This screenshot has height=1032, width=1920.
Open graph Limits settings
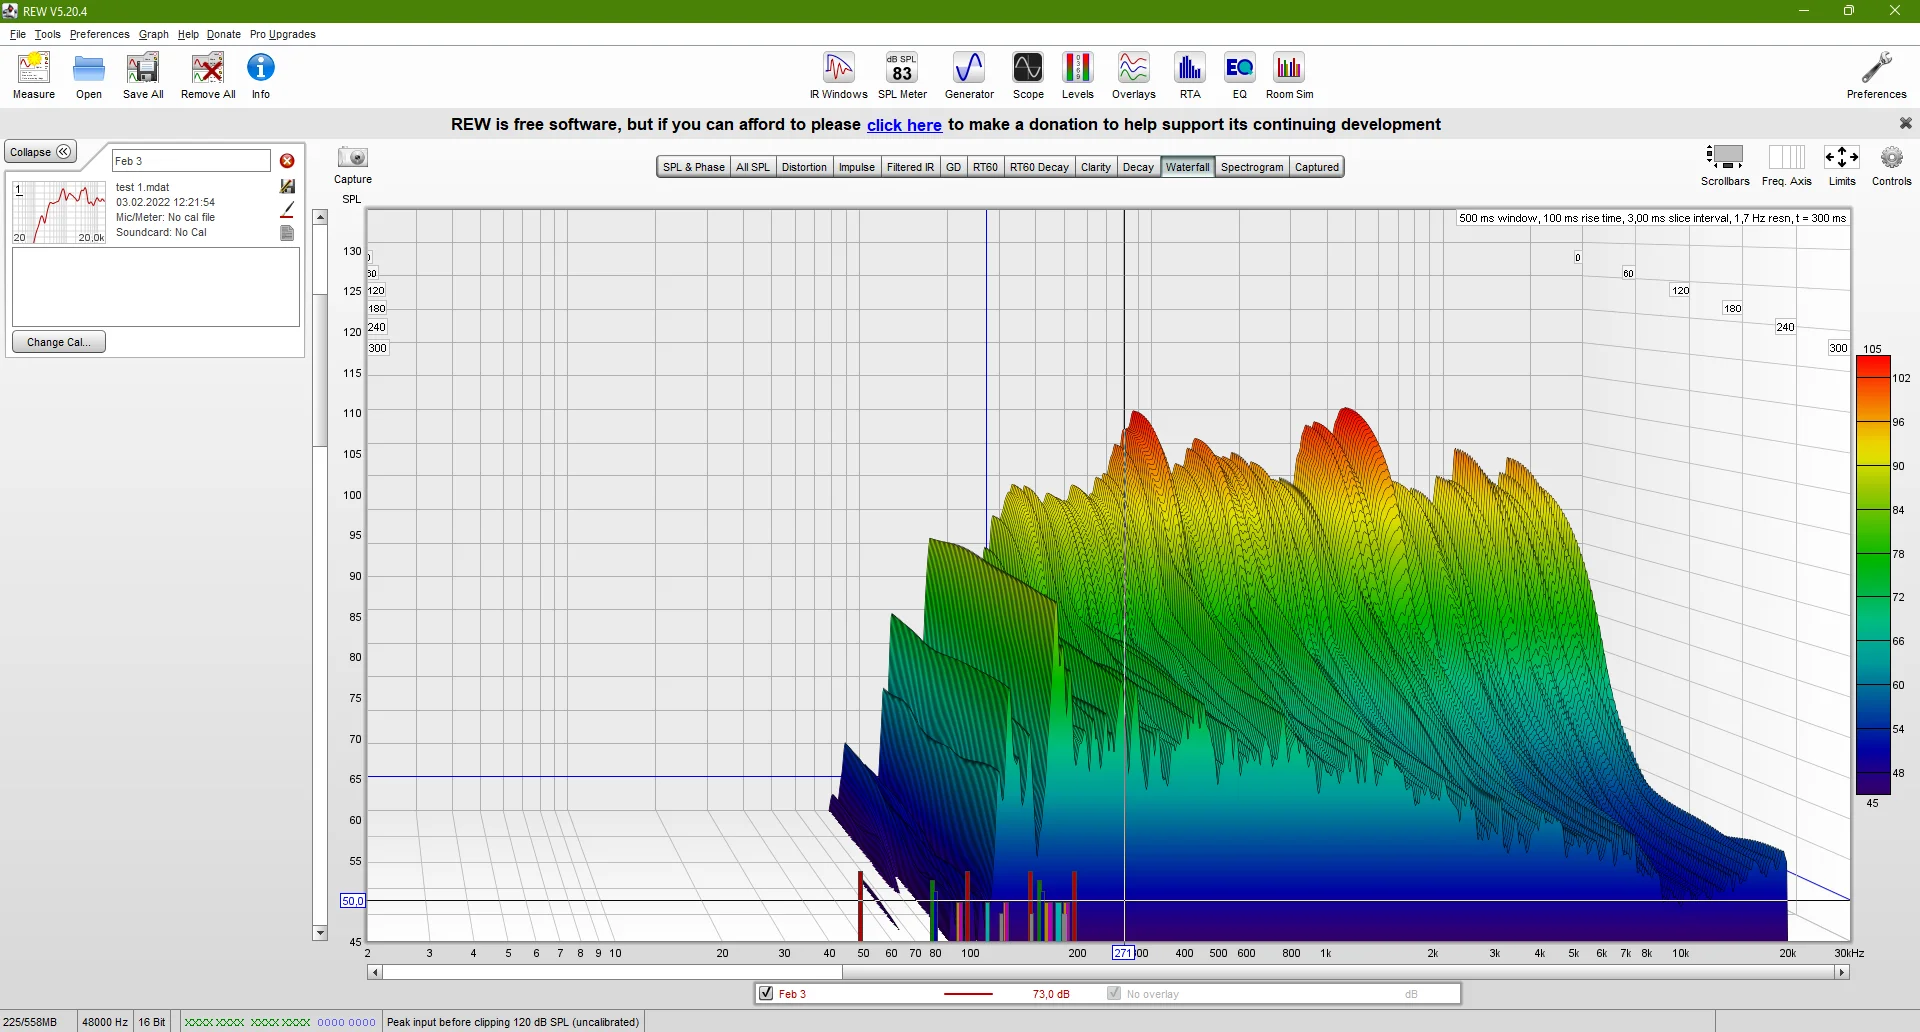point(1842,165)
